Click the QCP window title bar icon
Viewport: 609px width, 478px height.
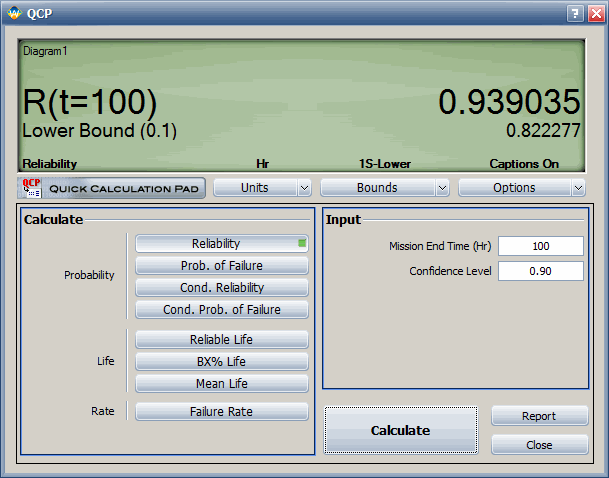click(x=13, y=14)
